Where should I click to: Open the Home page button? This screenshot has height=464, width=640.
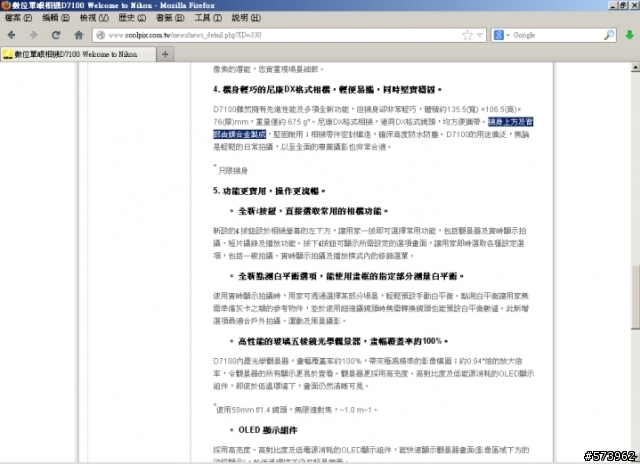click(x=79, y=35)
